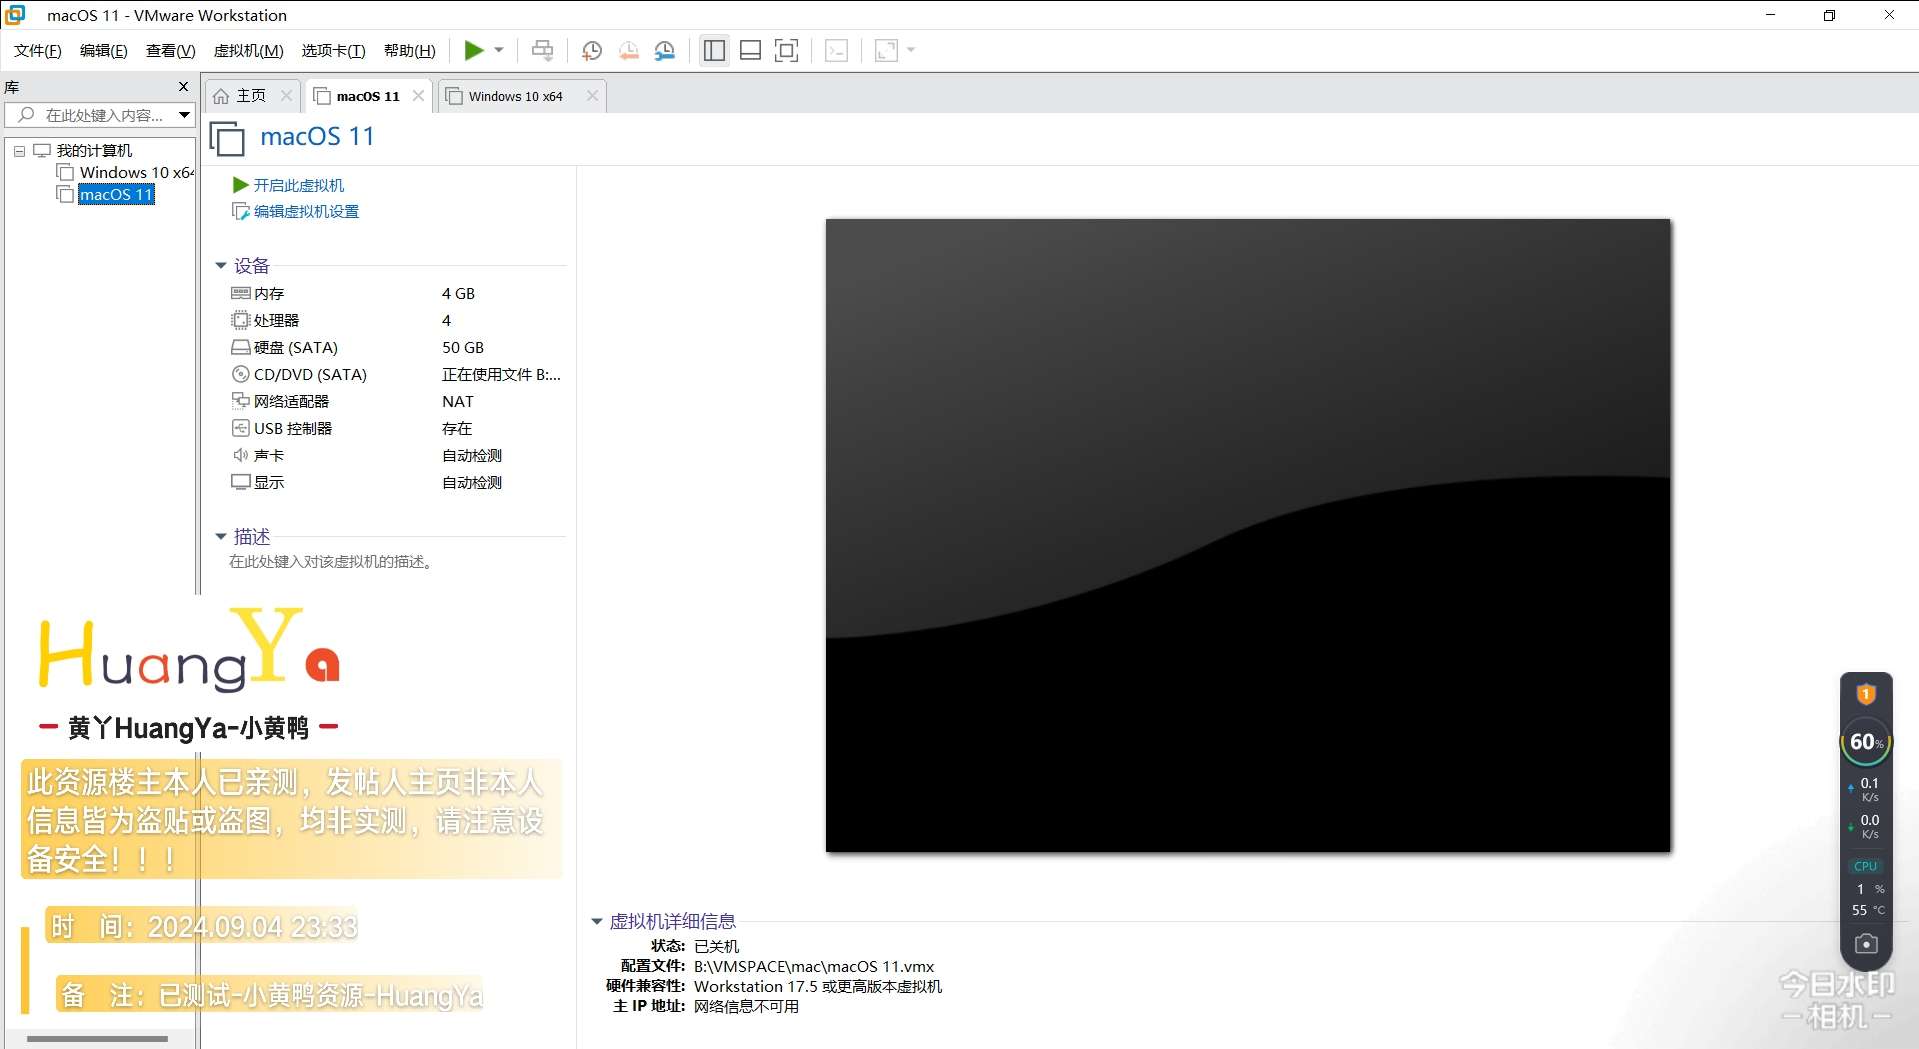Open the 文件 menu
1919x1049 pixels.
click(x=38, y=50)
